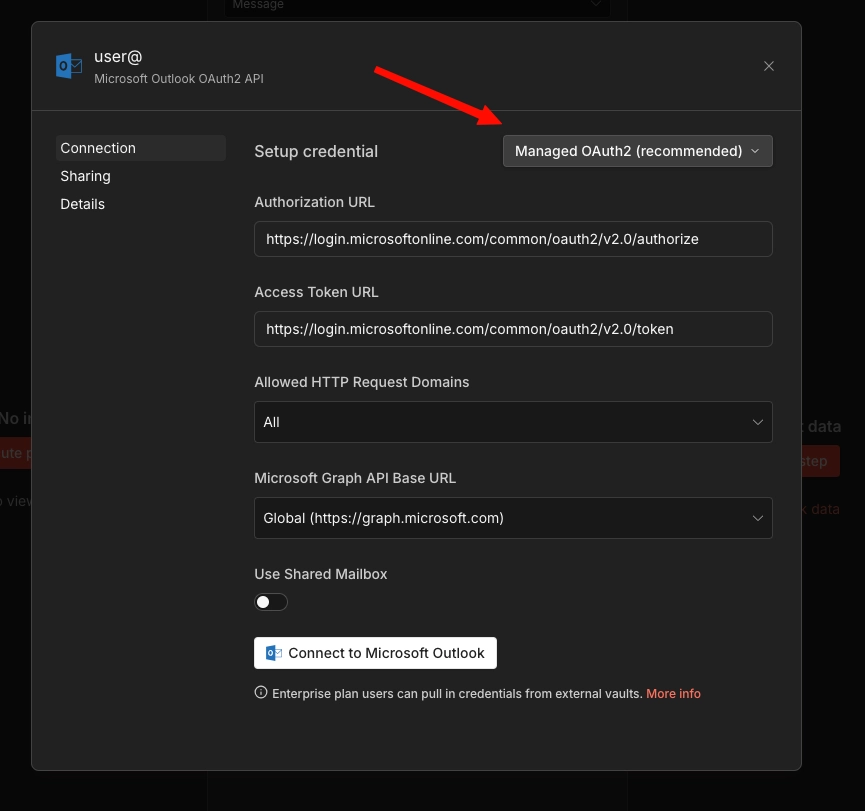Click the chevron on the Allowed HTTP Request Domains selector

pos(757,422)
